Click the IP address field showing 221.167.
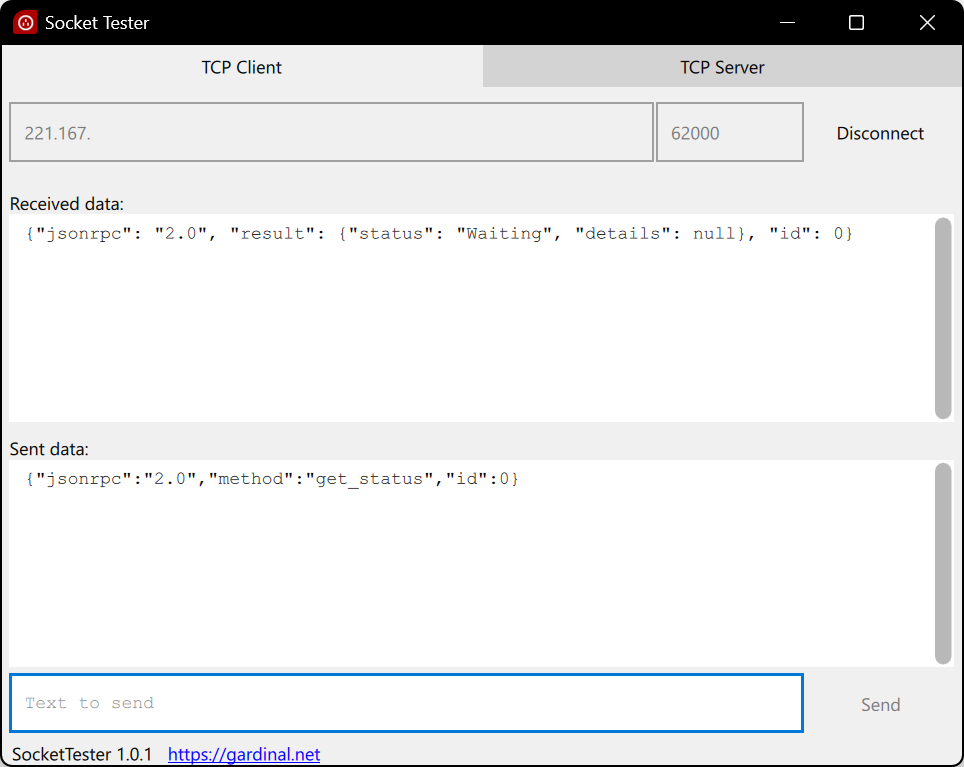Screen dimensions: 964x767 pyautogui.click(x=331, y=132)
